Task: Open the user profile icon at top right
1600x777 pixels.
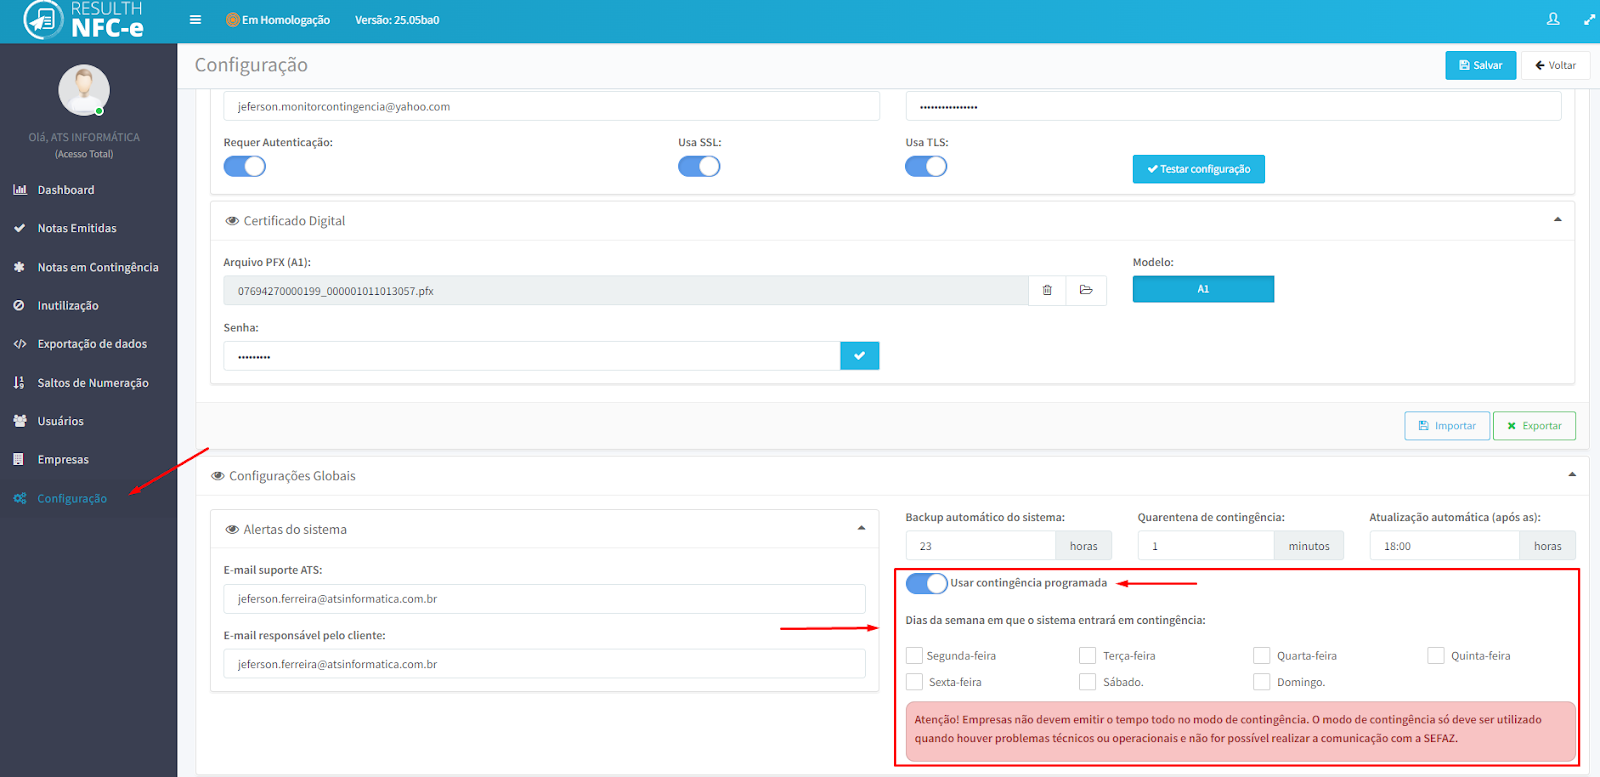Action: pos(1553,19)
